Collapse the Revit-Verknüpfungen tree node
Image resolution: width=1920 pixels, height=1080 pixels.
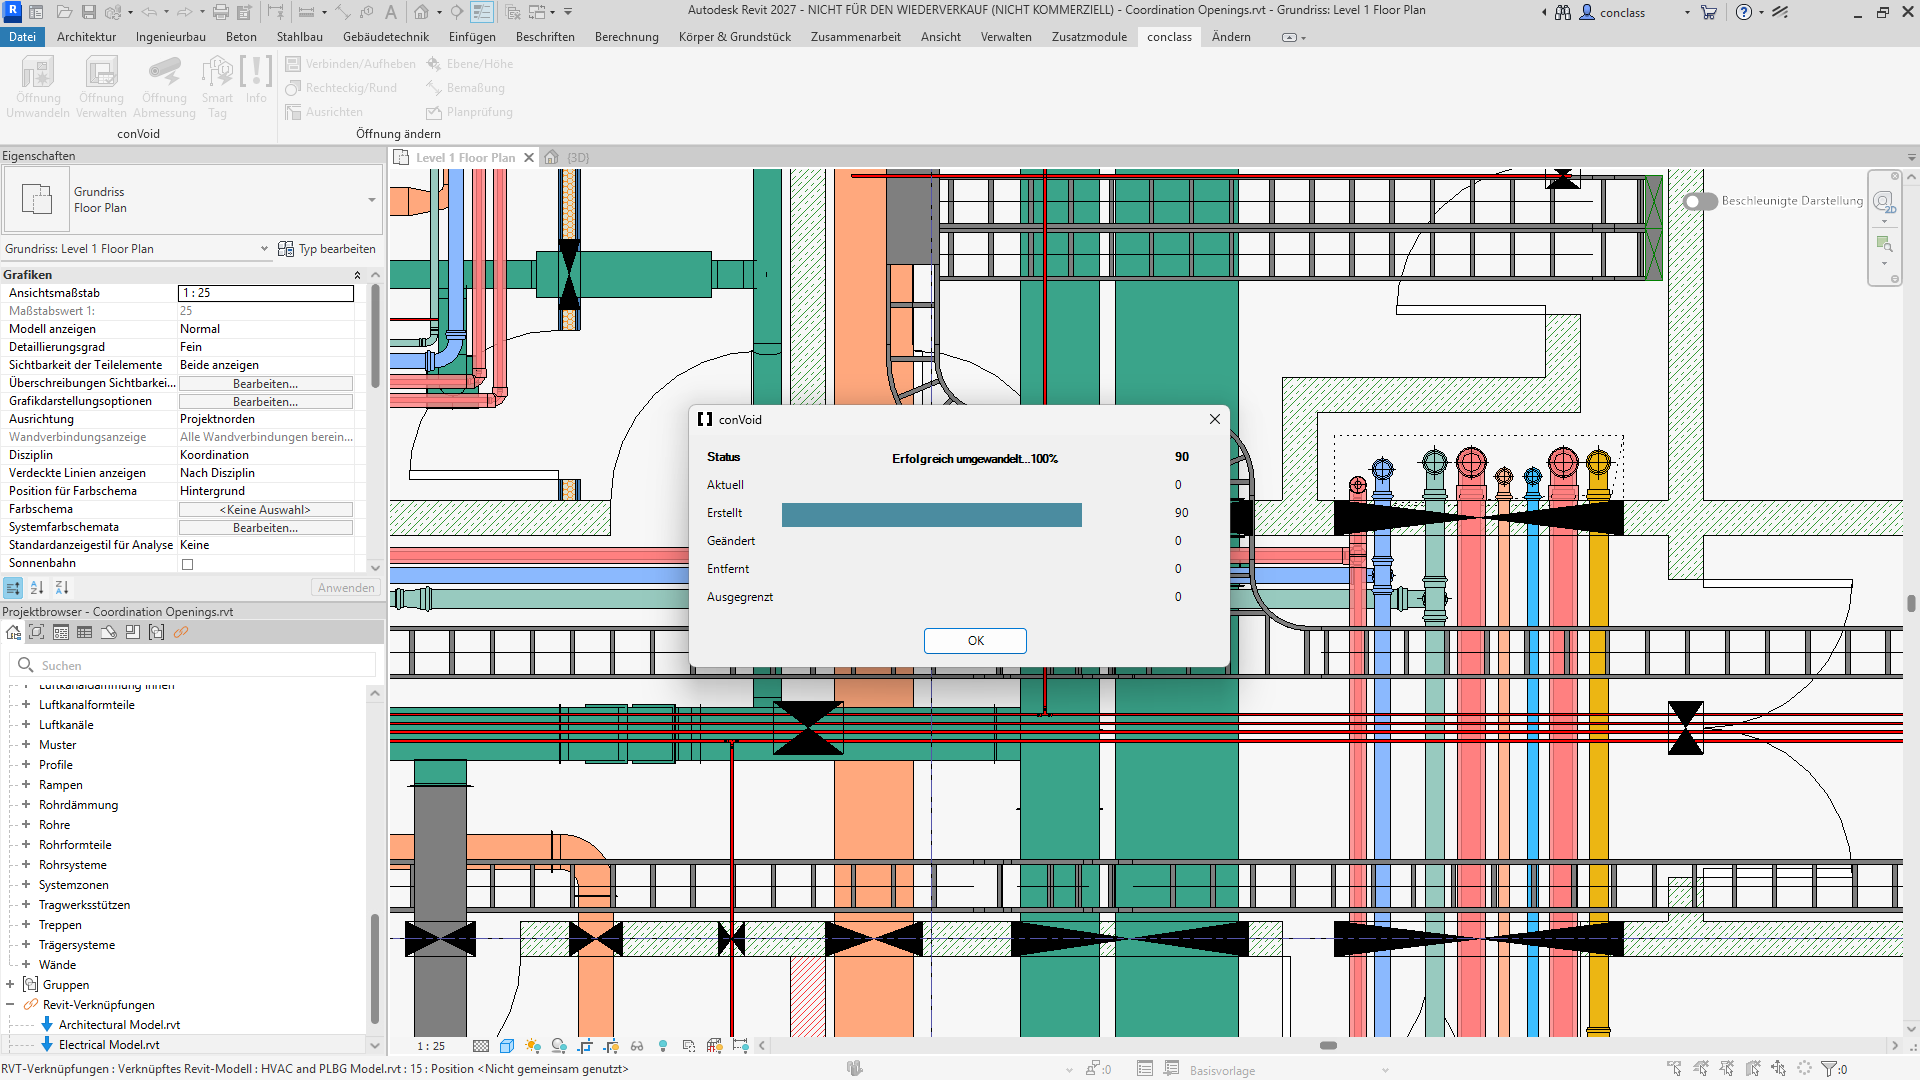[x=10, y=1005]
